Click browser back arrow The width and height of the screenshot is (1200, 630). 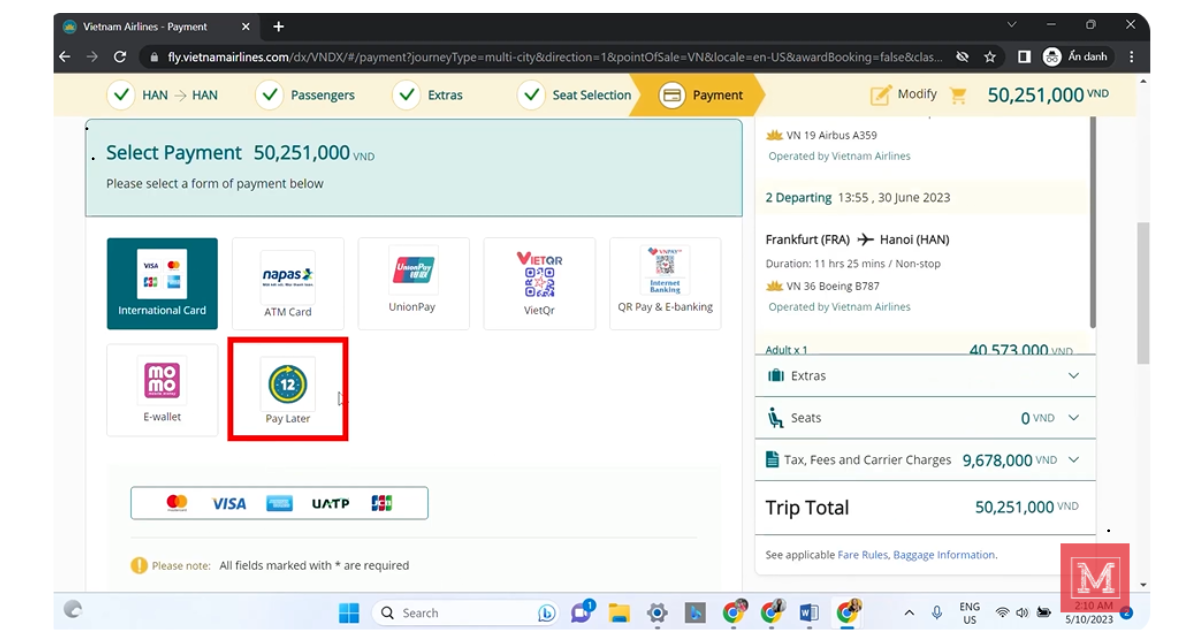click(66, 57)
